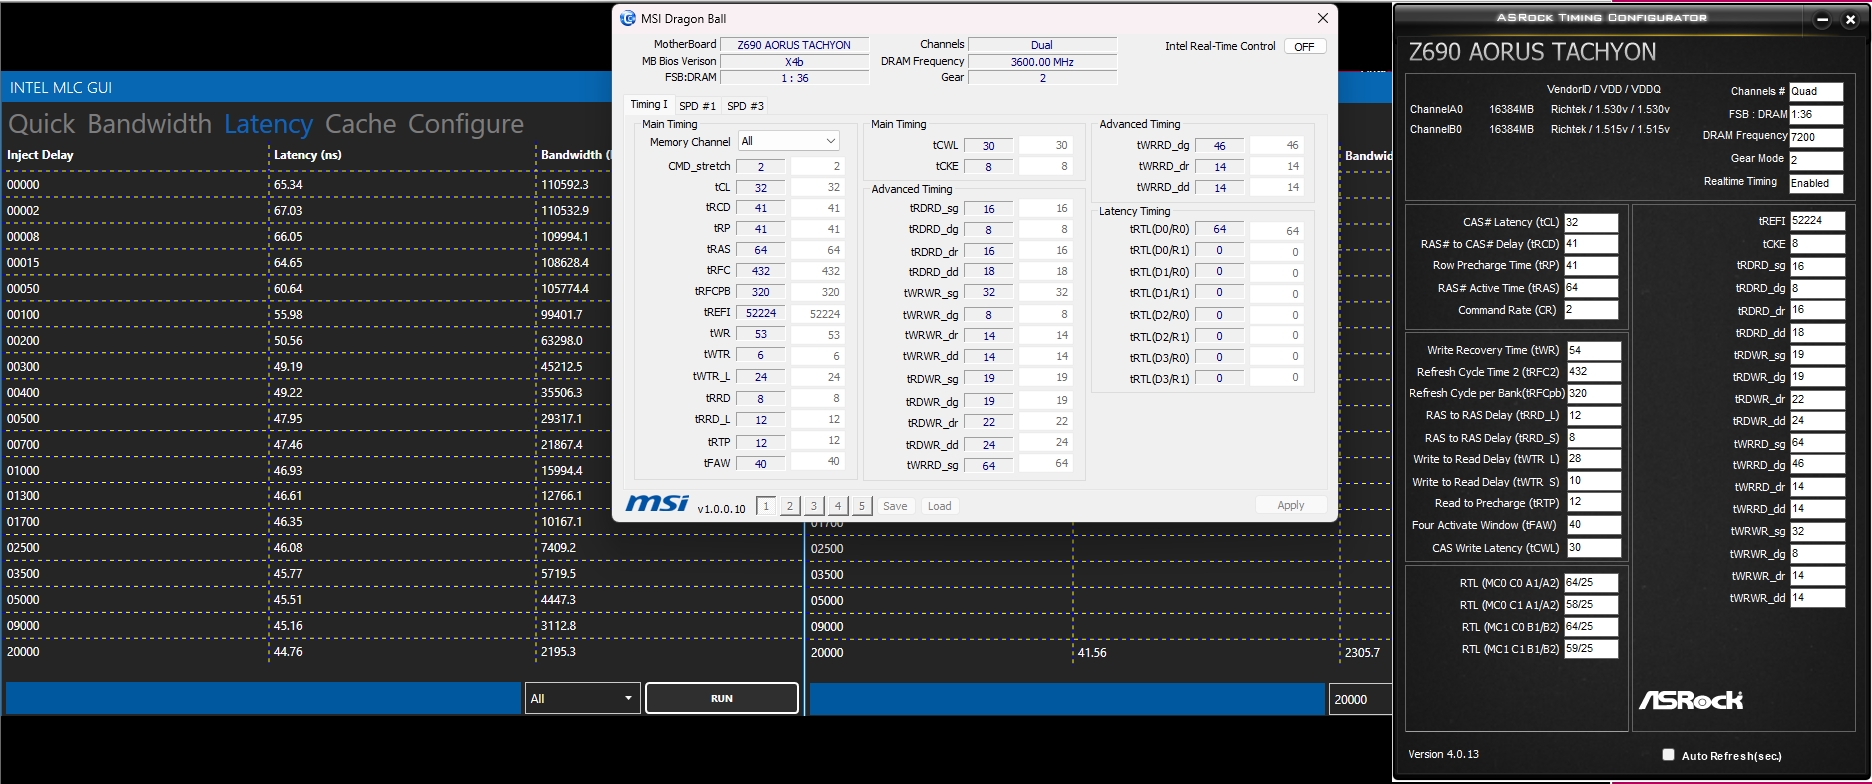The height and width of the screenshot is (784, 1872).
Task: Click the MSI Dragon Ball title bar icon
Action: [x=628, y=18]
